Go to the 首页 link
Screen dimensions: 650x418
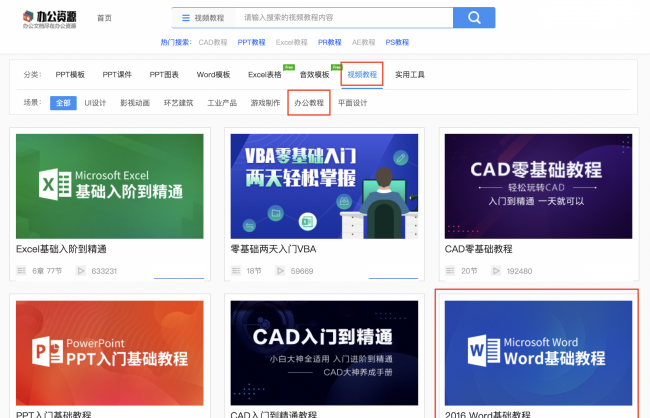coord(104,18)
